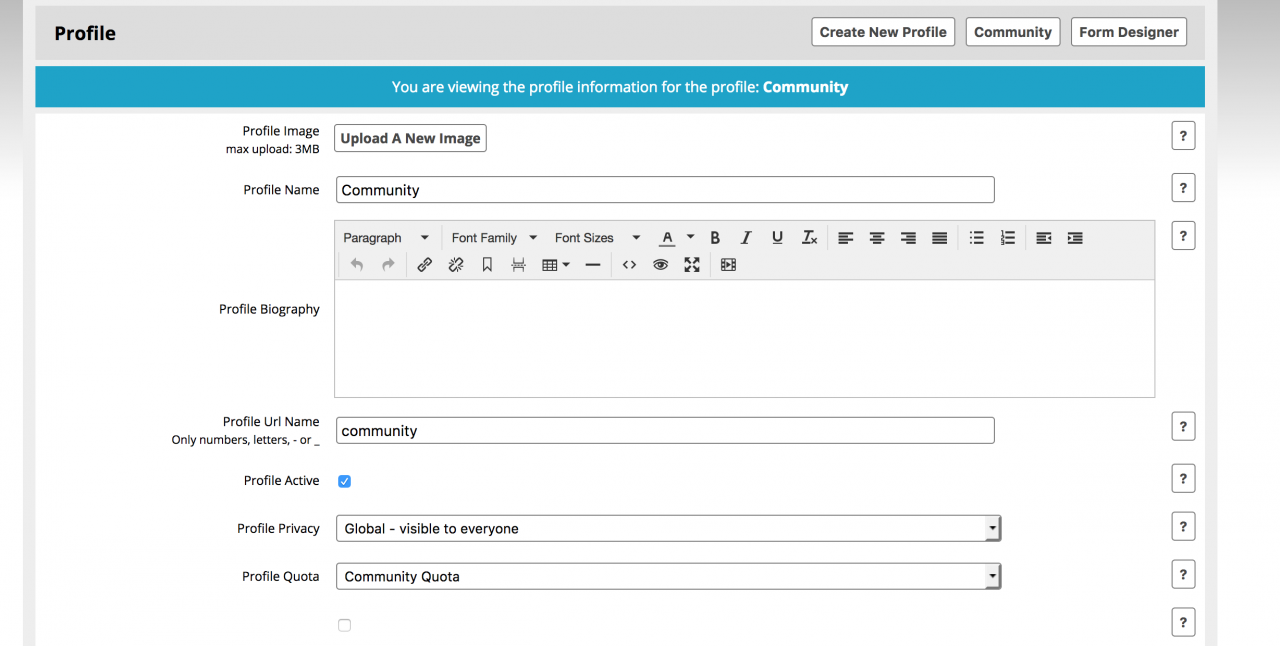Screen dimensions: 1280x646
Task: Open the Profile Privacy dropdown
Action: (x=667, y=528)
